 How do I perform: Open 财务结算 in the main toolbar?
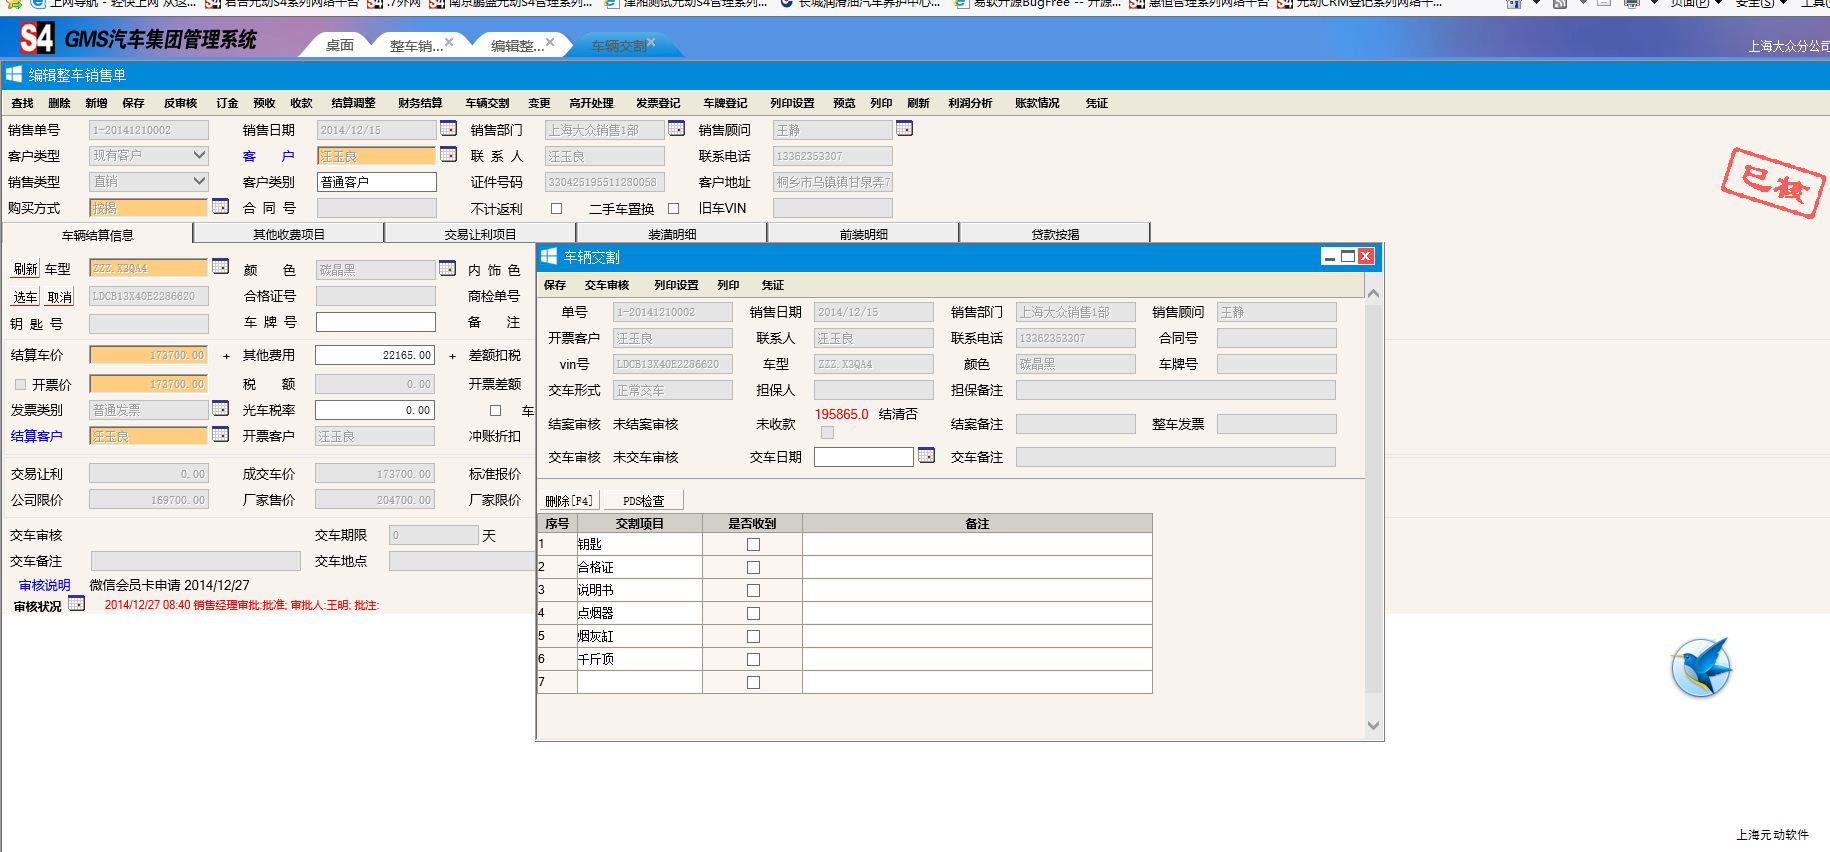pyautogui.click(x=420, y=103)
